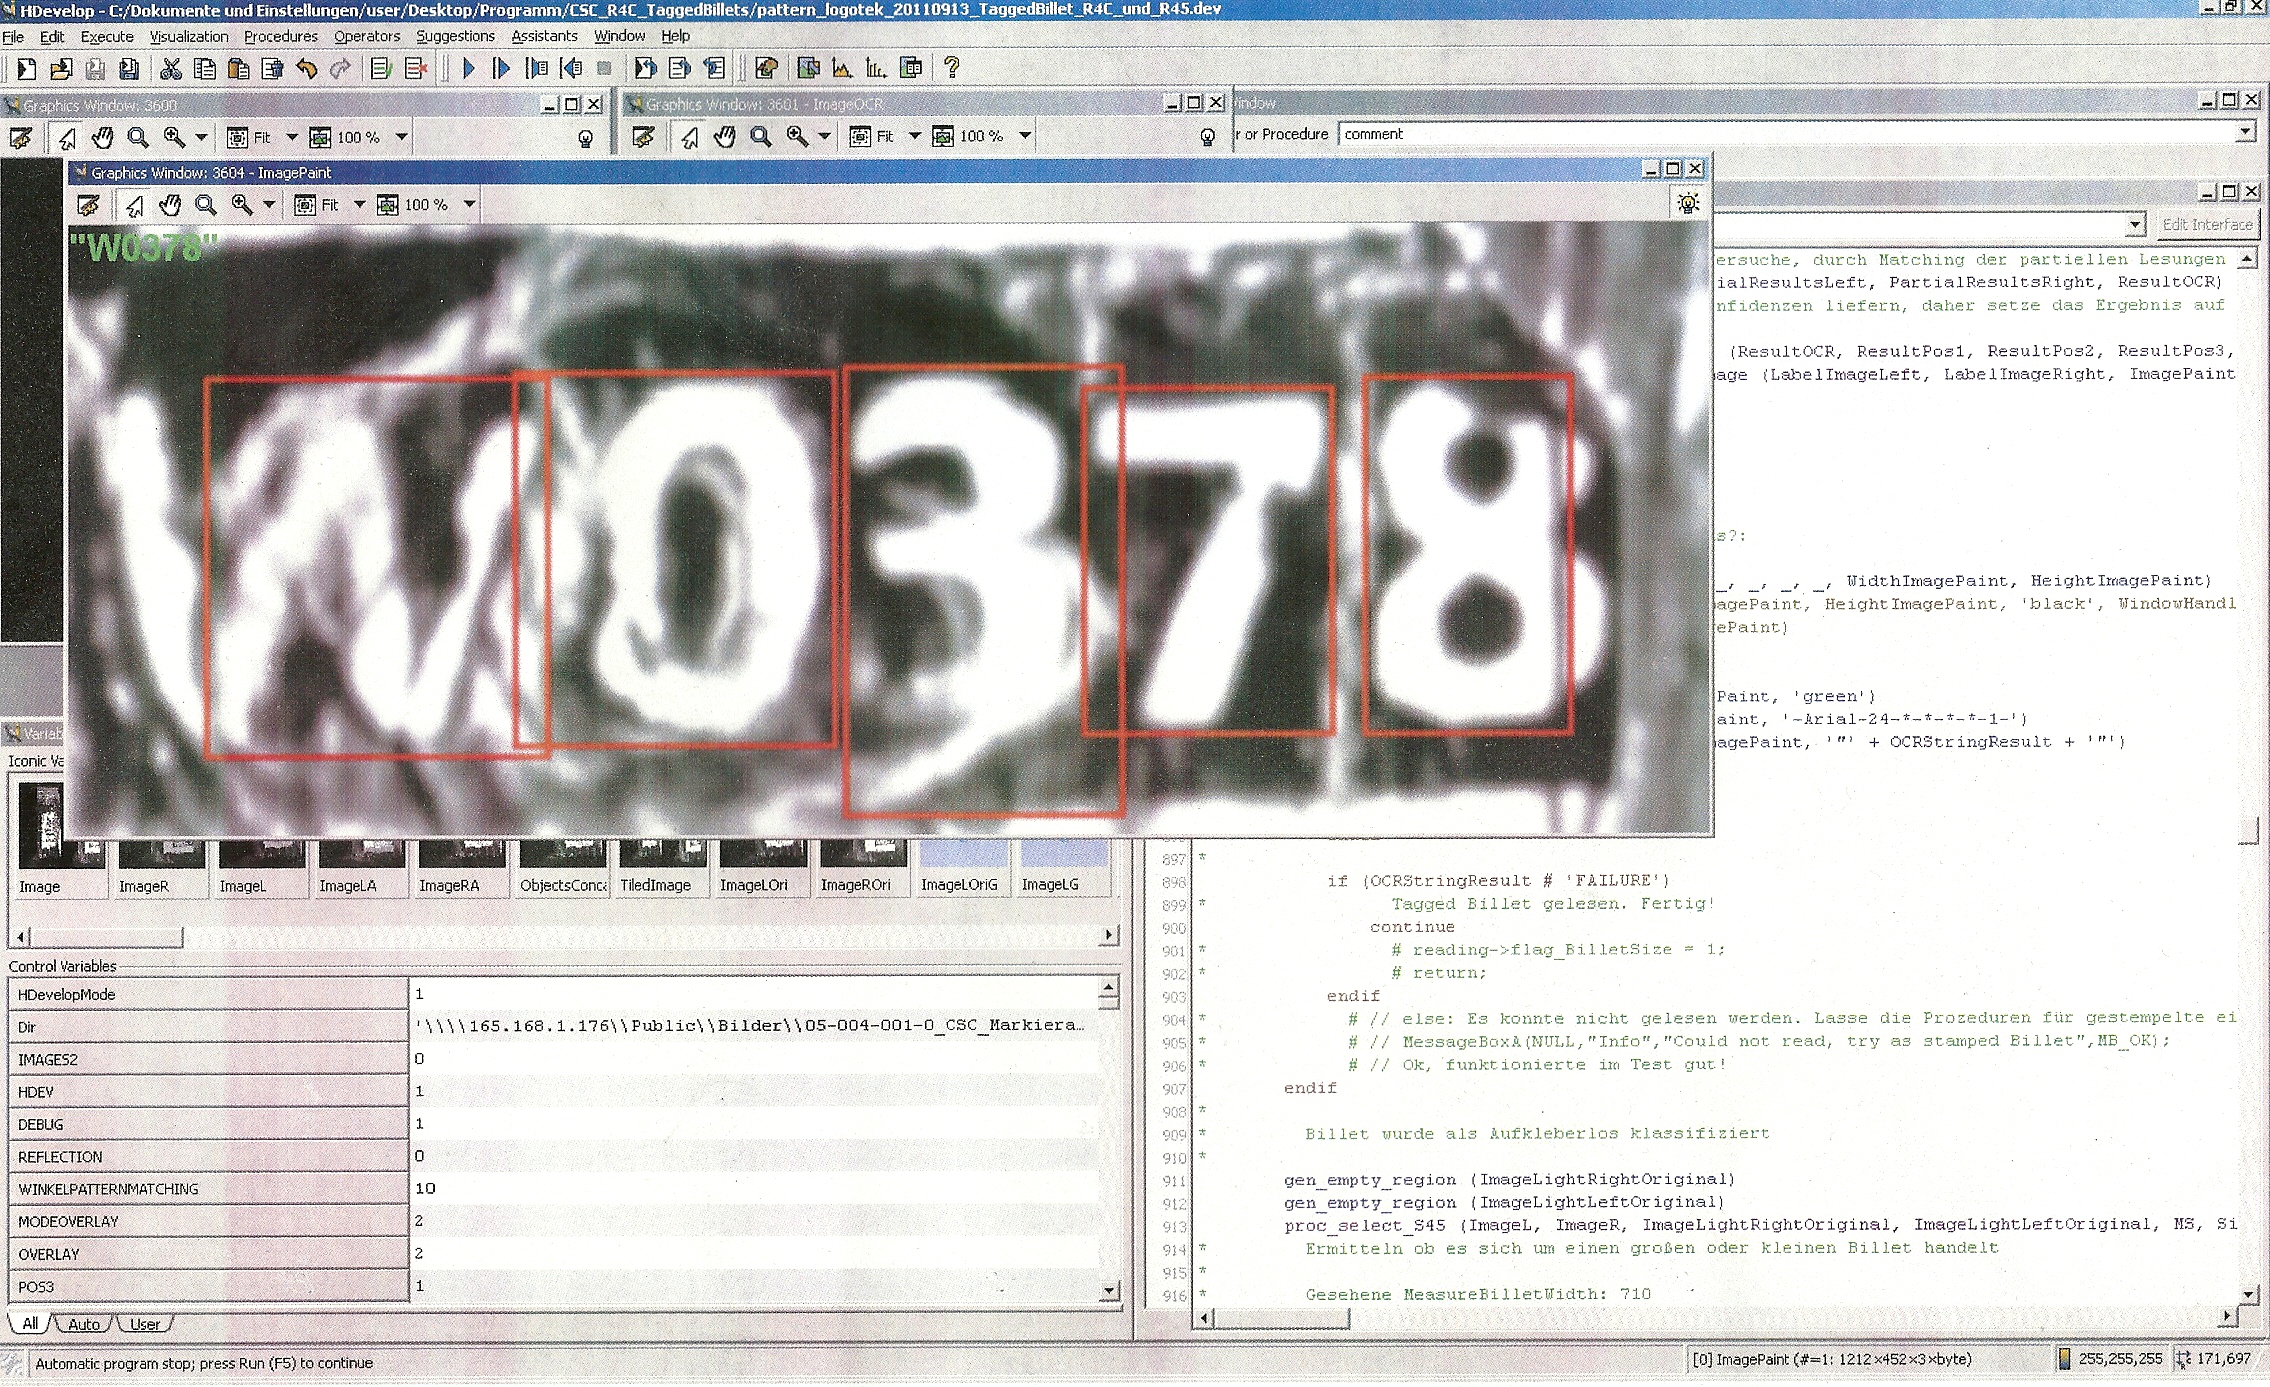Image resolution: width=2270 pixels, height=1387 pixels.
Task: Toggle the light bulb in ImagePaint window
Action: click(x=1688, y=204)
